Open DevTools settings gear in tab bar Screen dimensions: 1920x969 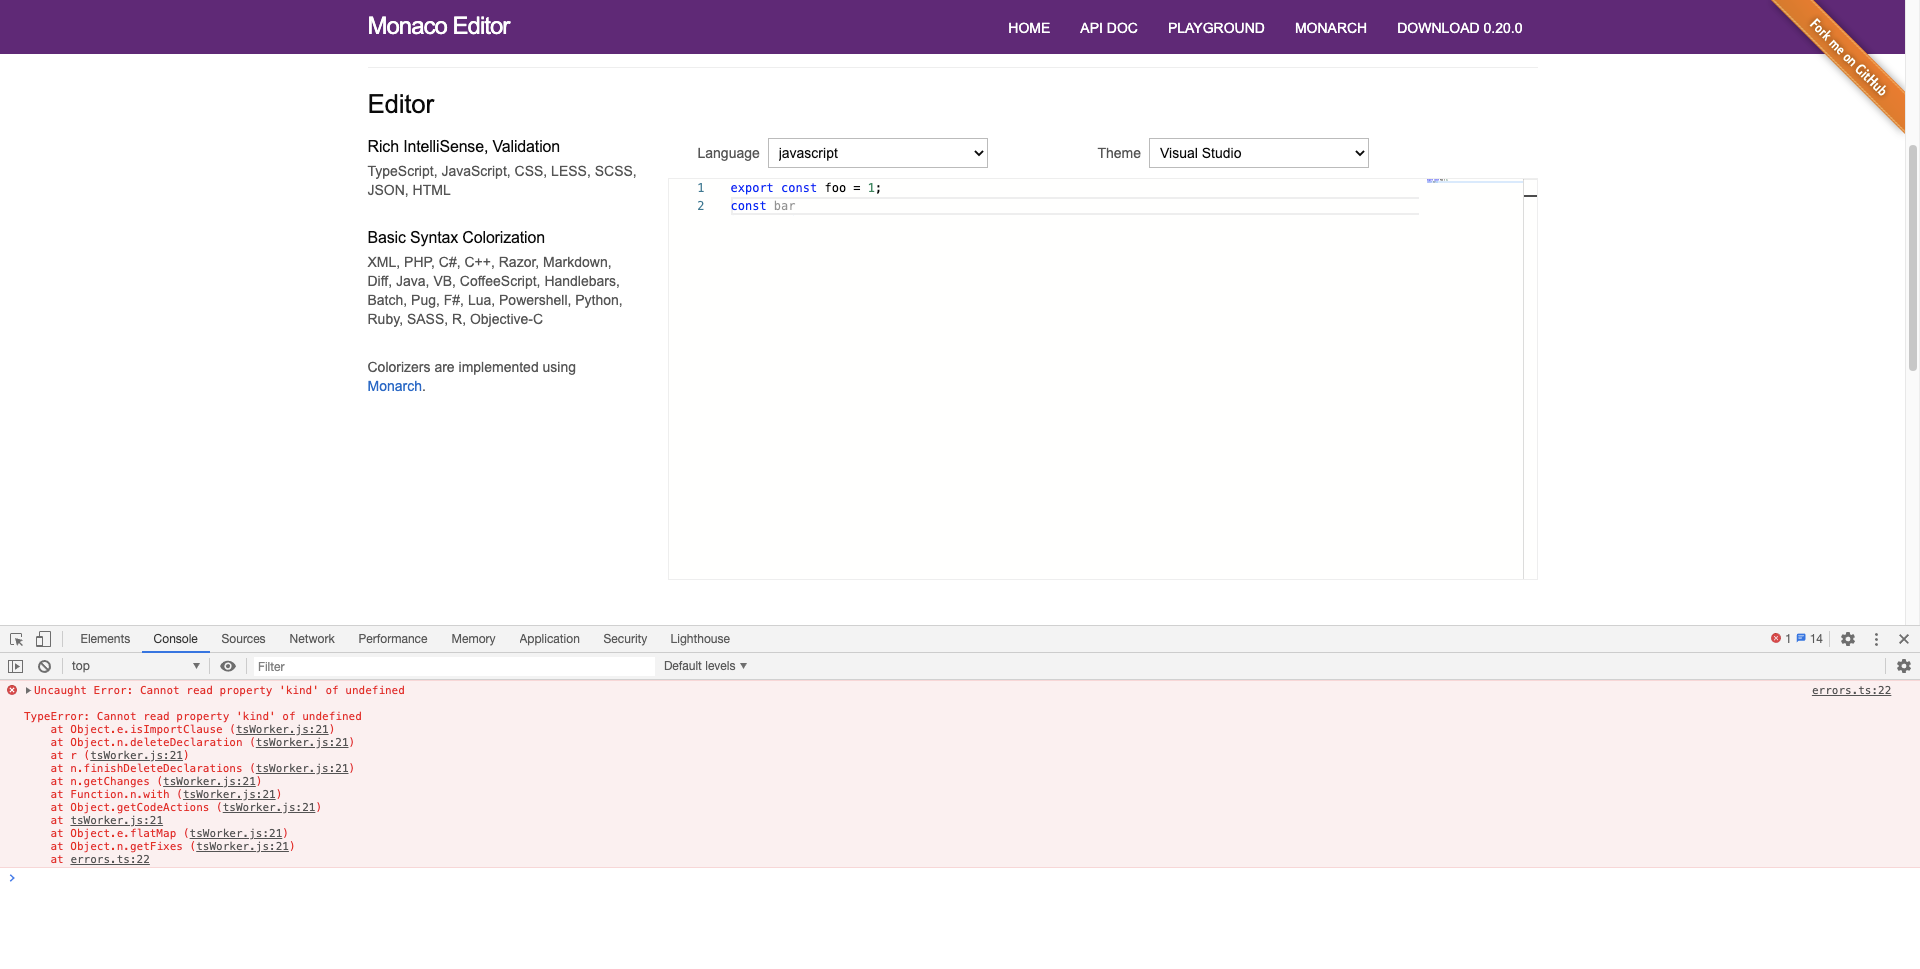pos(1848,639)
